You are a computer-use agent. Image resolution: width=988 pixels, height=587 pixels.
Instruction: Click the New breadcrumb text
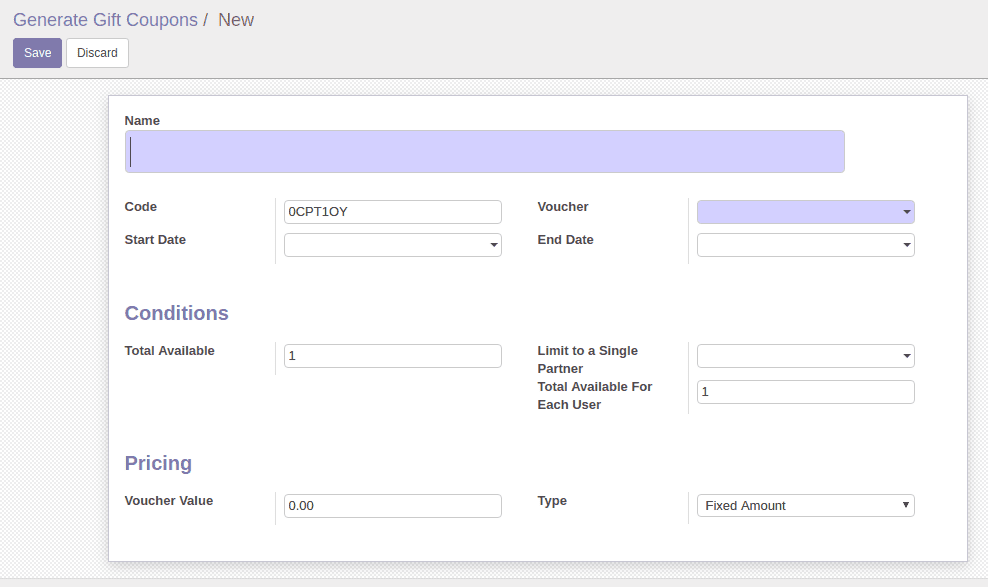236,20
